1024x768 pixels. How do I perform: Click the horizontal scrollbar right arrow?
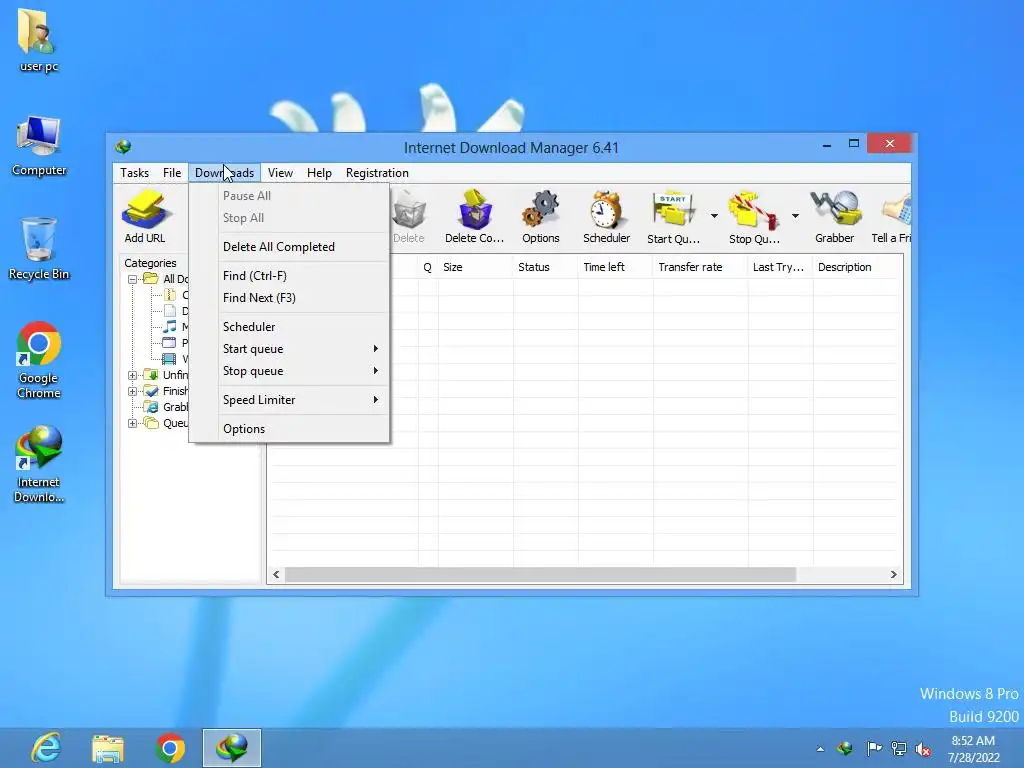coord(893,575)
